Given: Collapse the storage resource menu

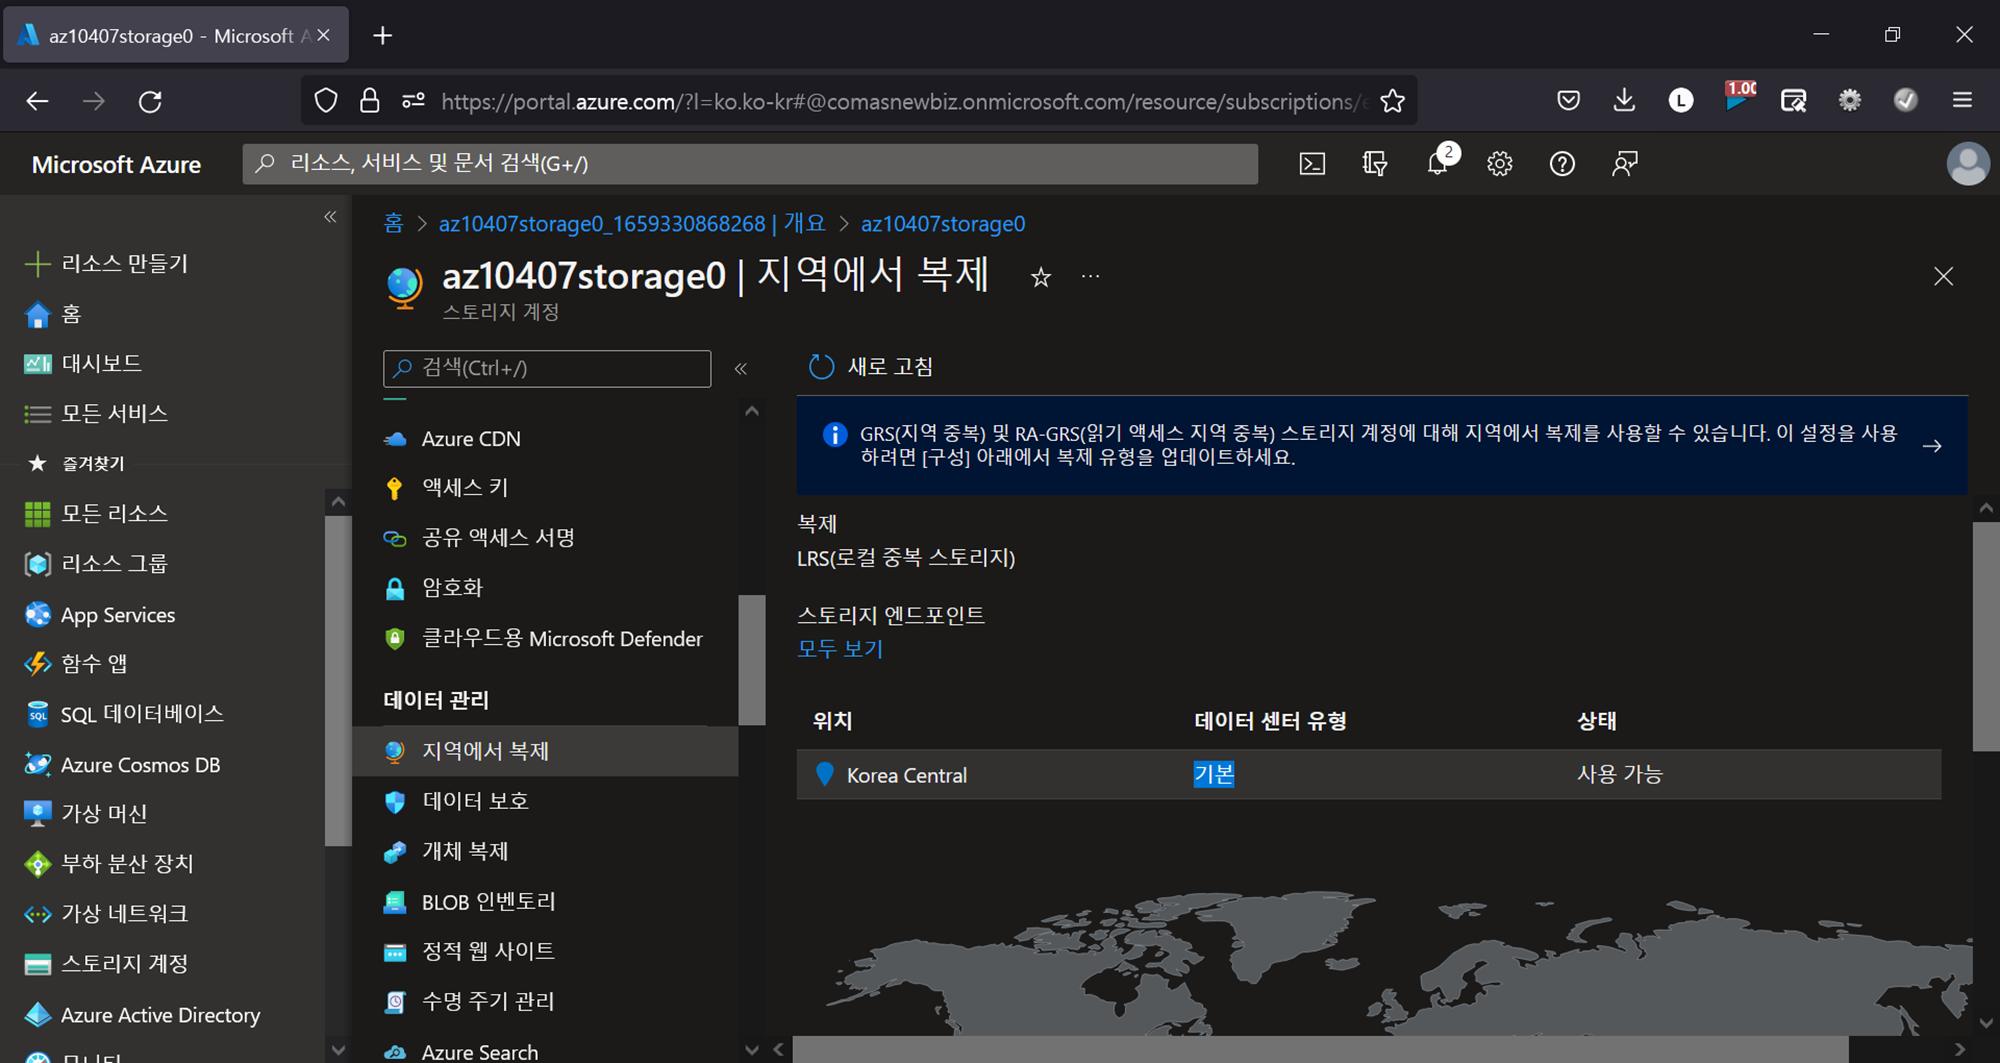Looking at the screenshot, I should 741,369.
